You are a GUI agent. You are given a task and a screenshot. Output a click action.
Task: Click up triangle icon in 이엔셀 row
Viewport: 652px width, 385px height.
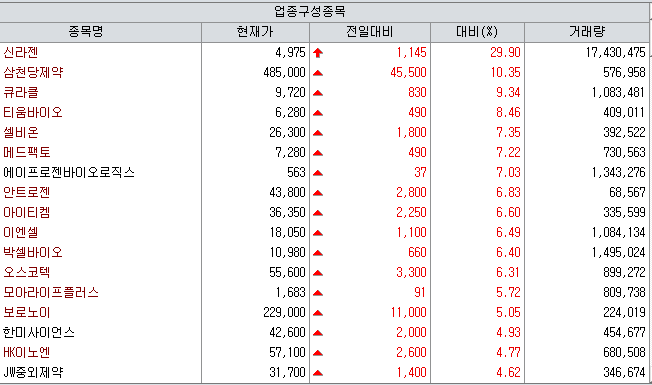coord(318,233)
